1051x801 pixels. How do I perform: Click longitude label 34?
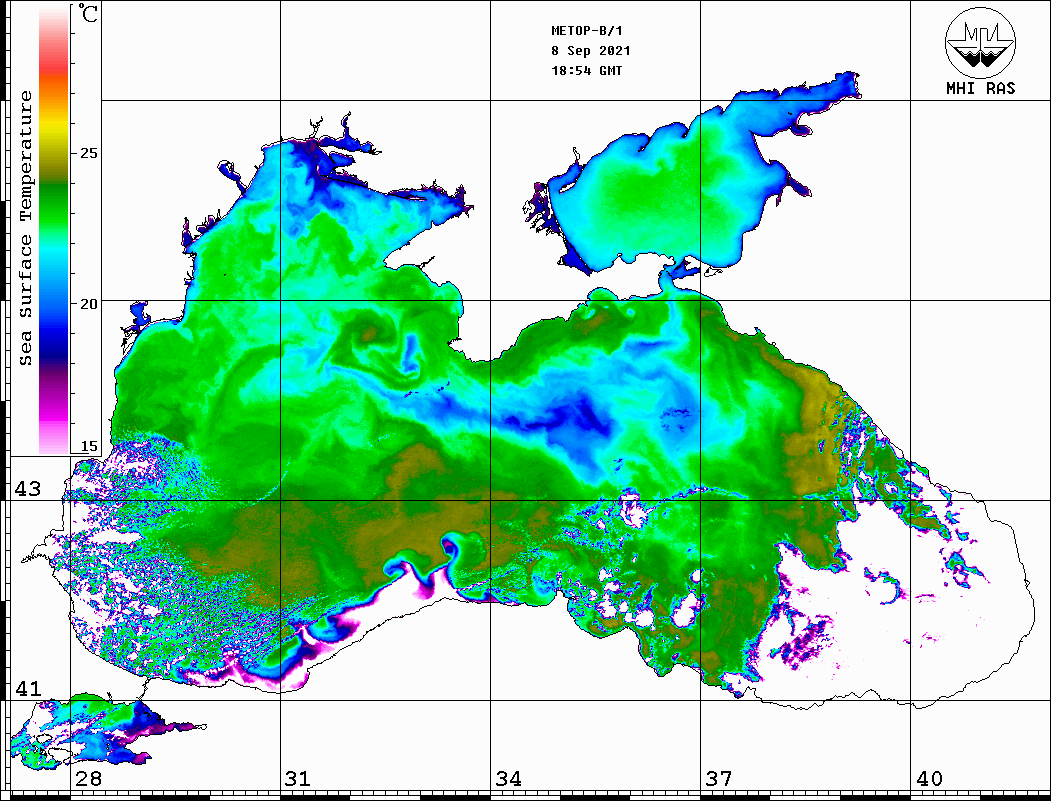(509, 778)
